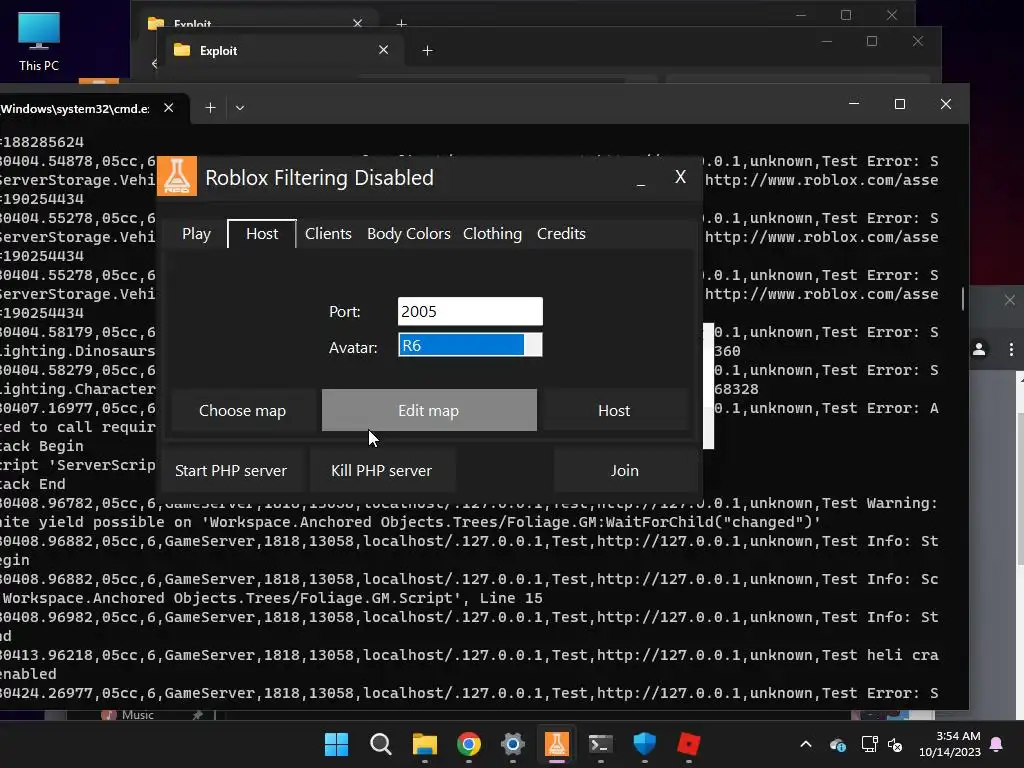The width and height of the screenshot is (1024, 768).
Task: Maximize the terminal window
Action: (x=899, y=104)
